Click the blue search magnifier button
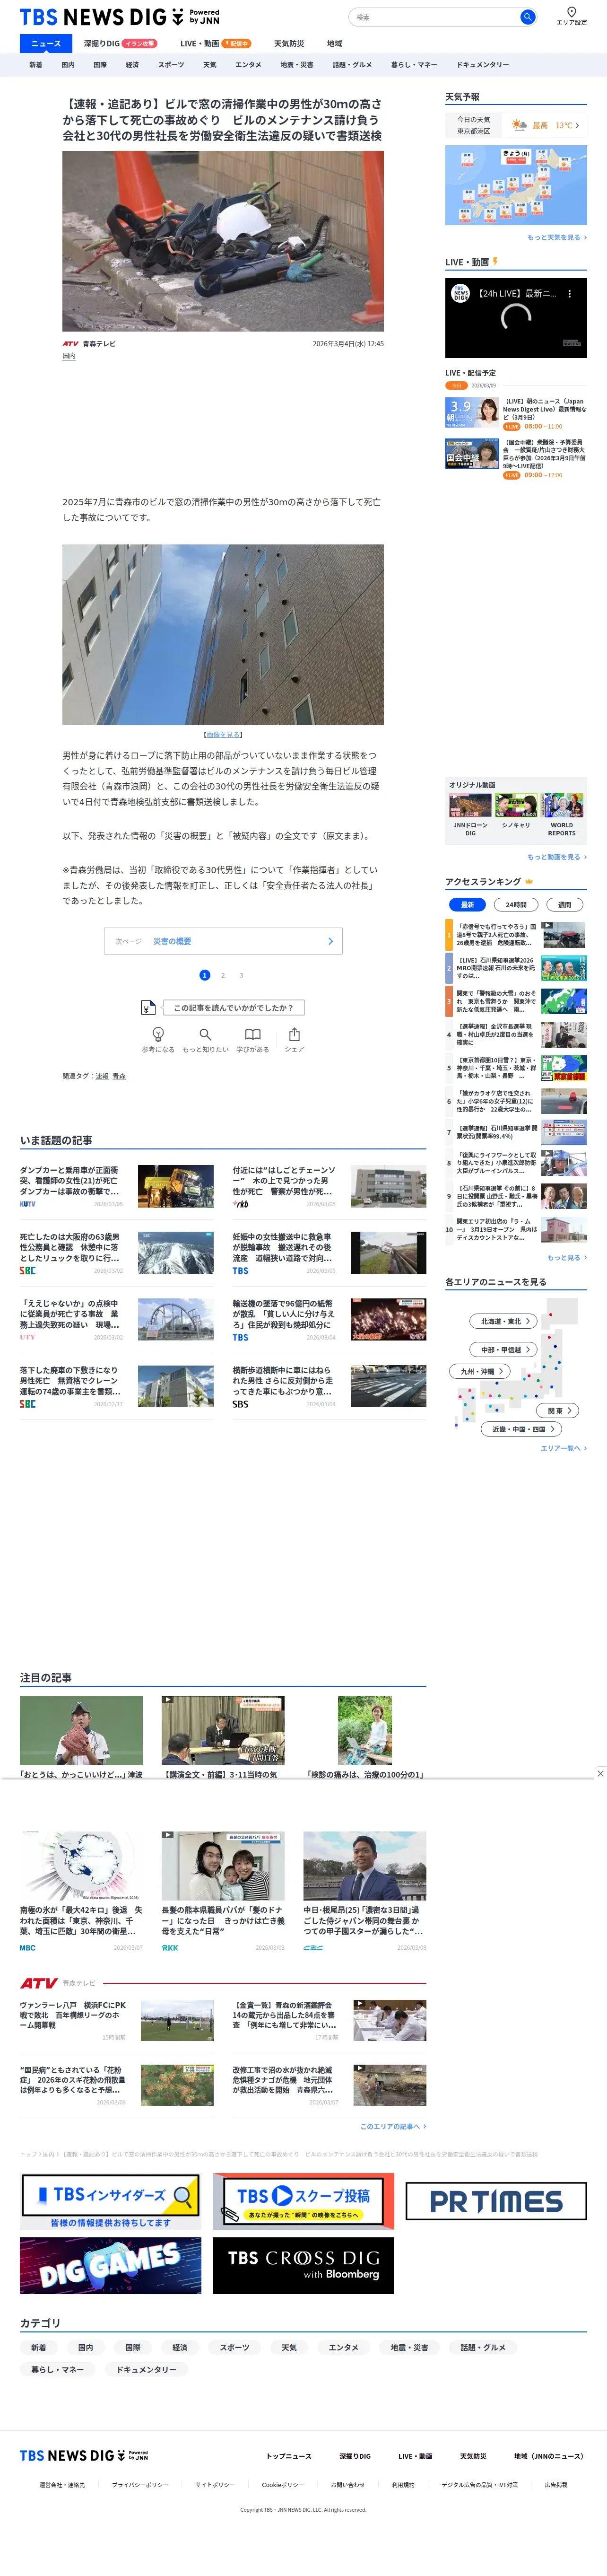The image size is (607, 2576). click(x=527, y=17)
